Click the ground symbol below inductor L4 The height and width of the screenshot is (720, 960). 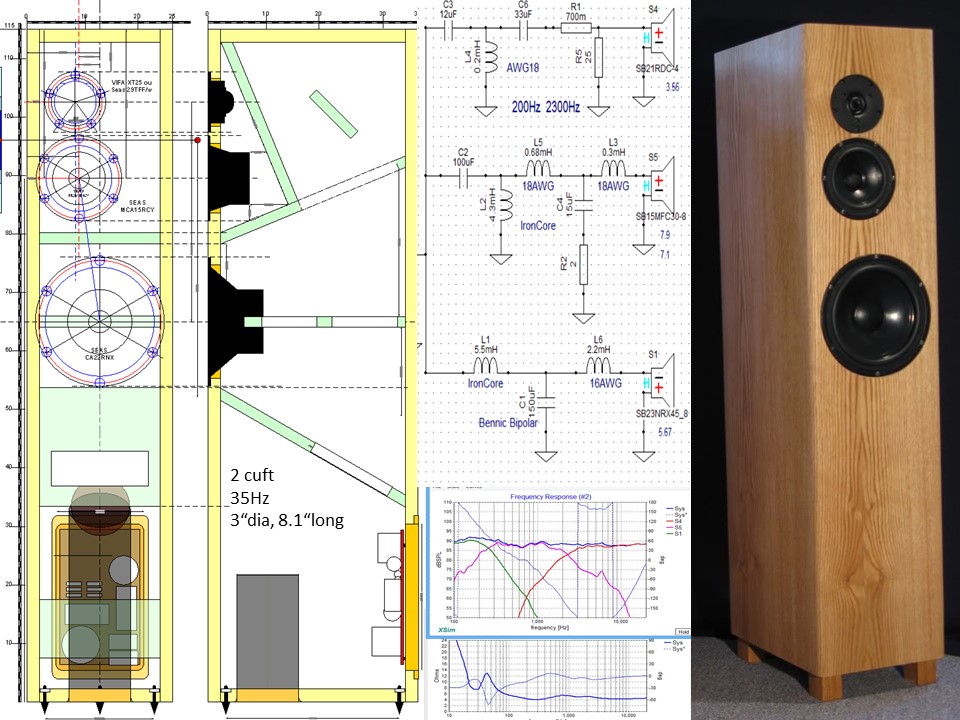(486, 111)
